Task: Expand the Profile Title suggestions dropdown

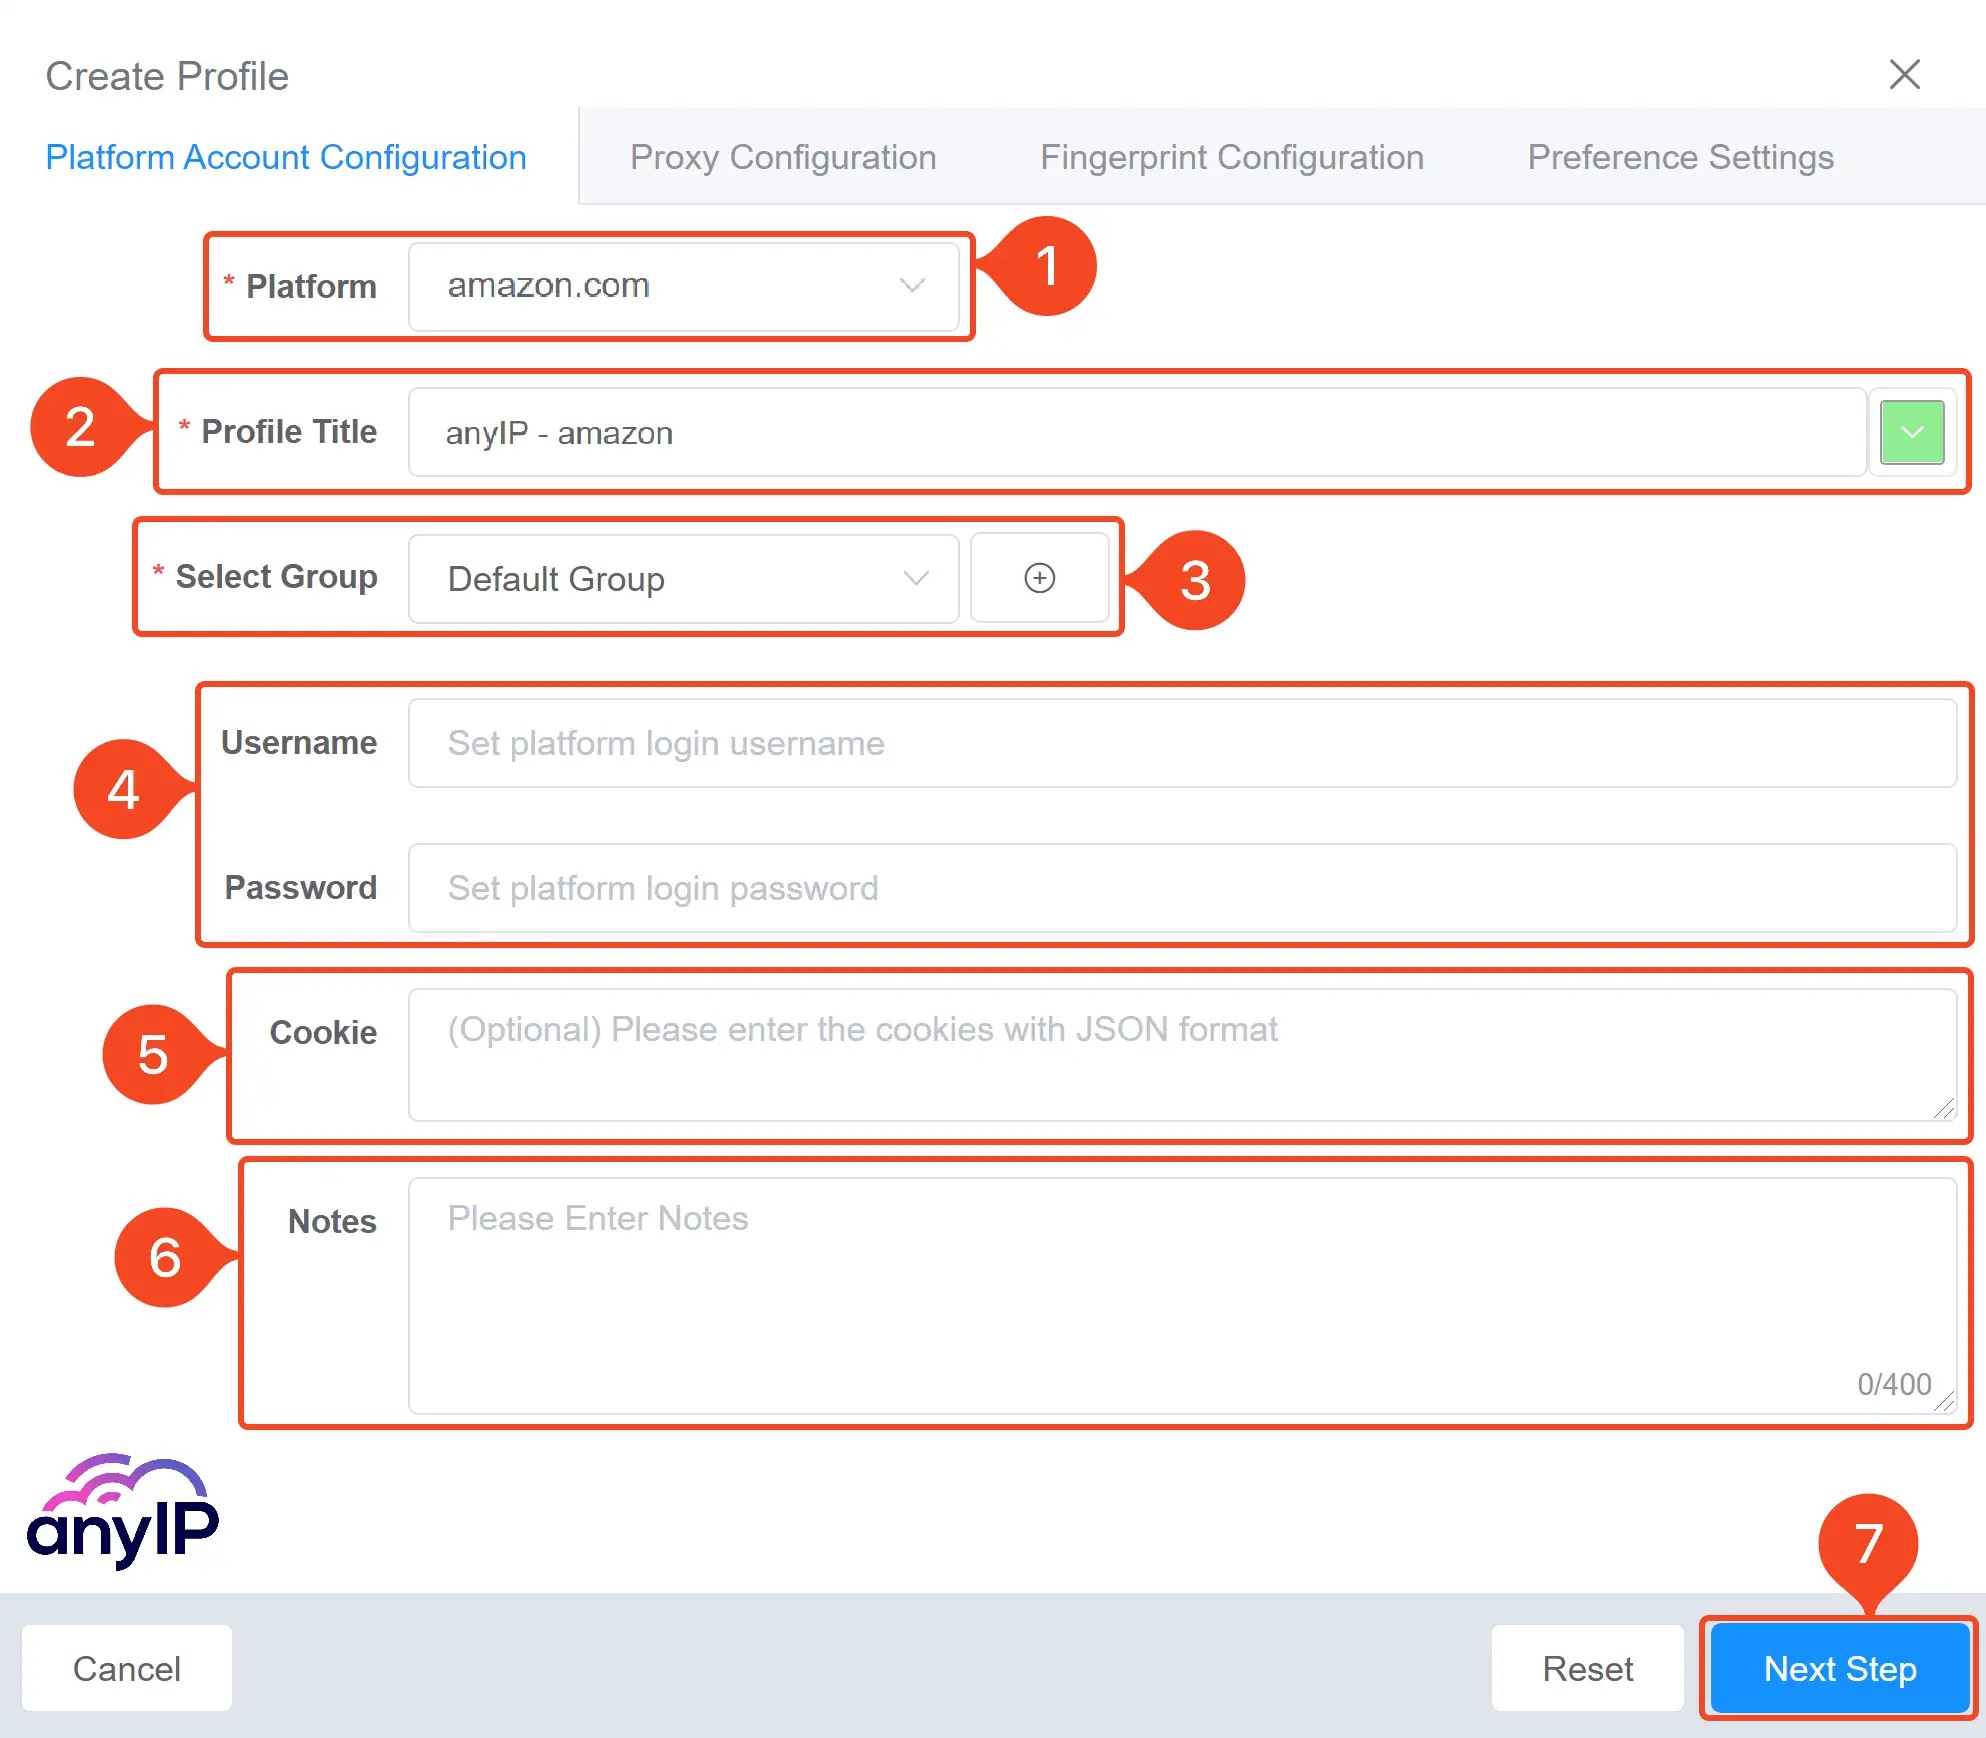Action: tap(1912, 431)
